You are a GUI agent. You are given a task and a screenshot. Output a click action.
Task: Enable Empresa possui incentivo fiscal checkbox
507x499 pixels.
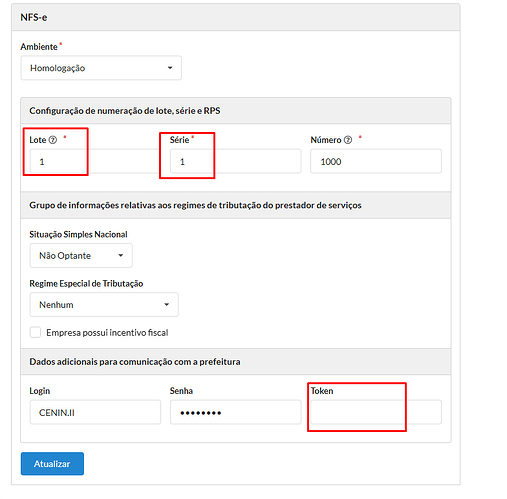(35, 332)
